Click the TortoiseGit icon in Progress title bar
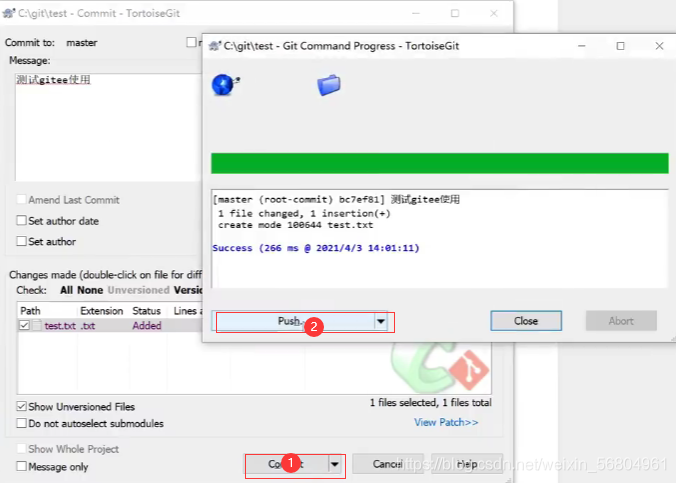The image size is (676, 483). 215,45
